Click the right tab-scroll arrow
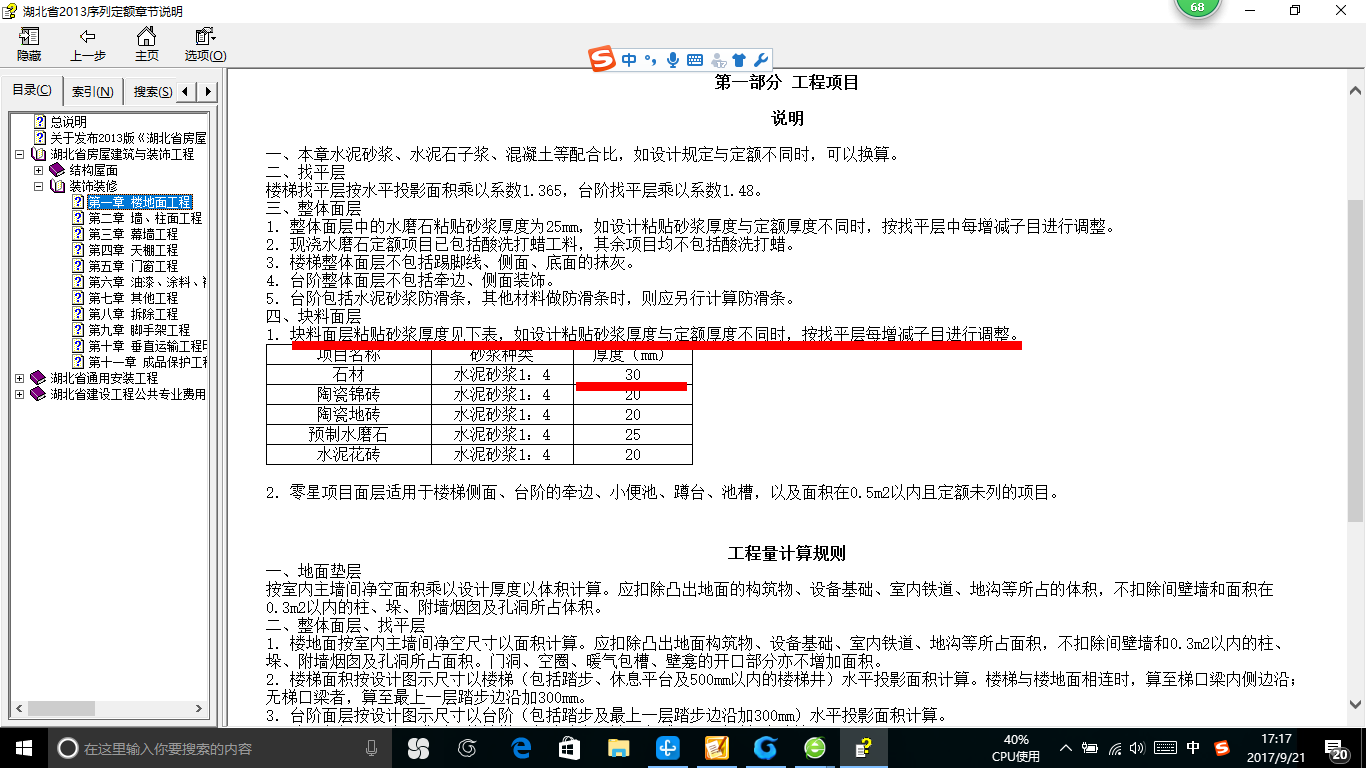Image resolution: width=1366 pixels, height=768 pixels. pos(207,92)
